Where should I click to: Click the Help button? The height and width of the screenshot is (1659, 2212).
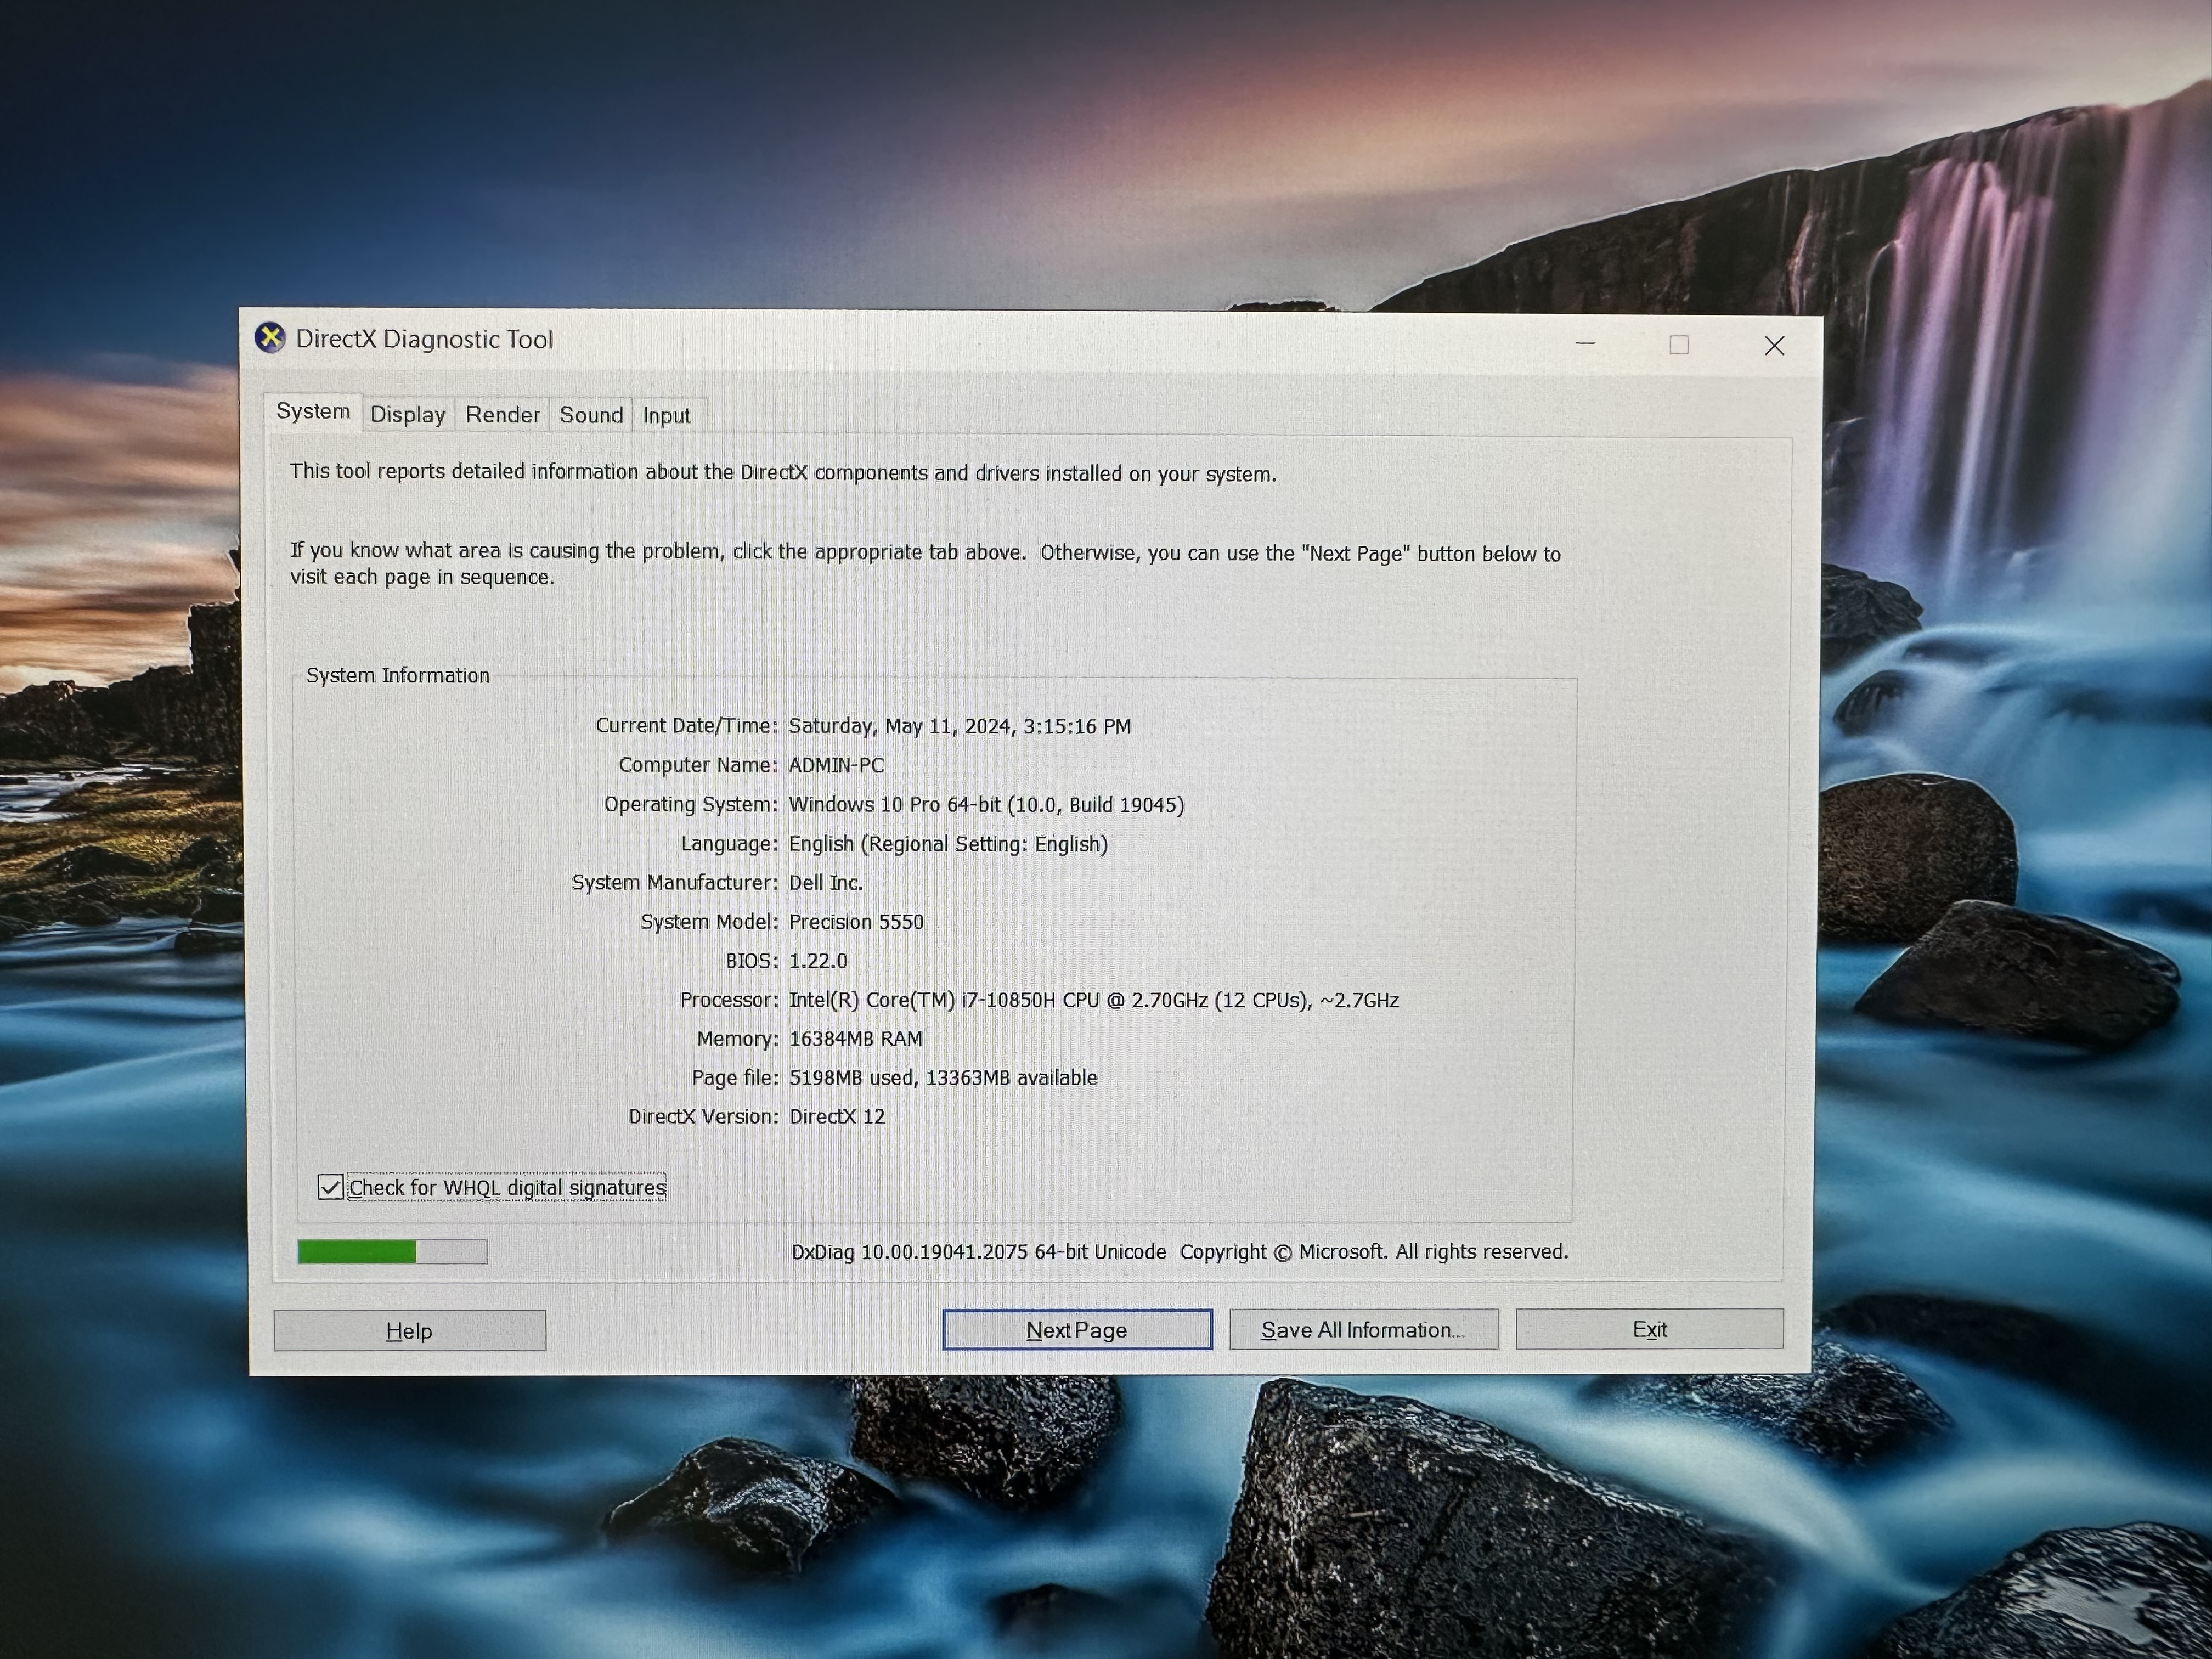(x=410, y=1330)
